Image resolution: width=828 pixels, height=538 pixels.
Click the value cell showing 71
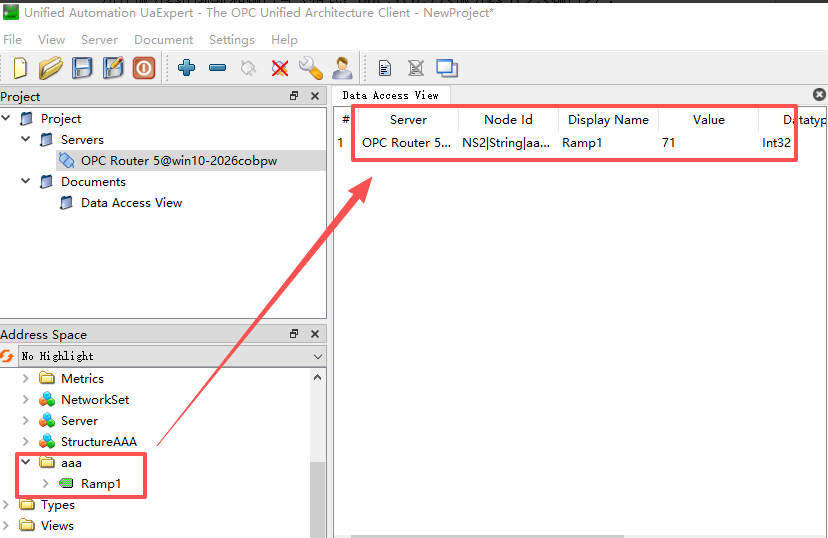(x=709, y=143)
